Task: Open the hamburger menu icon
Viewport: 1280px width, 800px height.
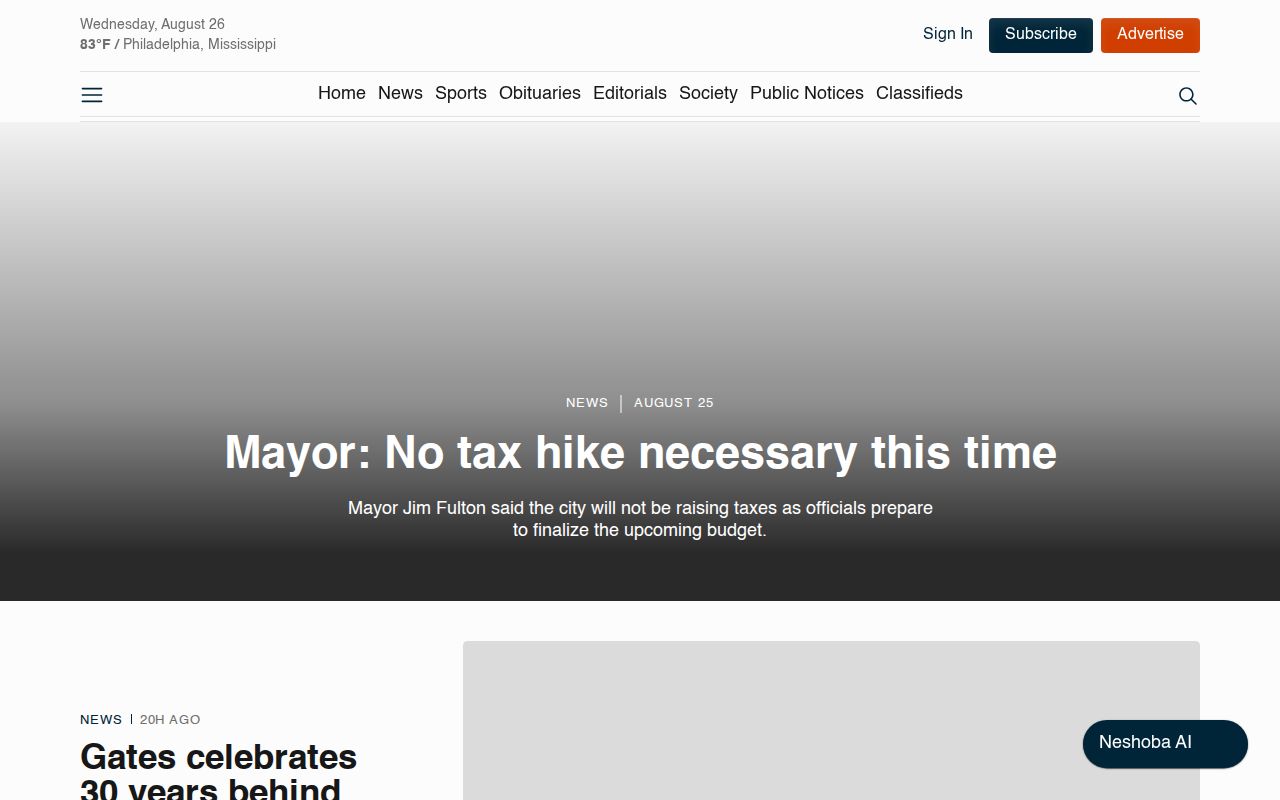Action: pos(92,95)
